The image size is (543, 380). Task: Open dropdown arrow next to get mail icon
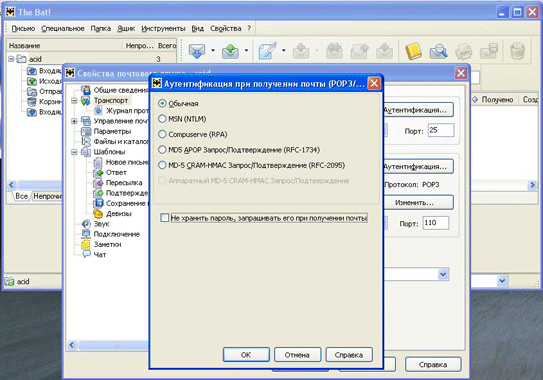[x=213, y=51]
